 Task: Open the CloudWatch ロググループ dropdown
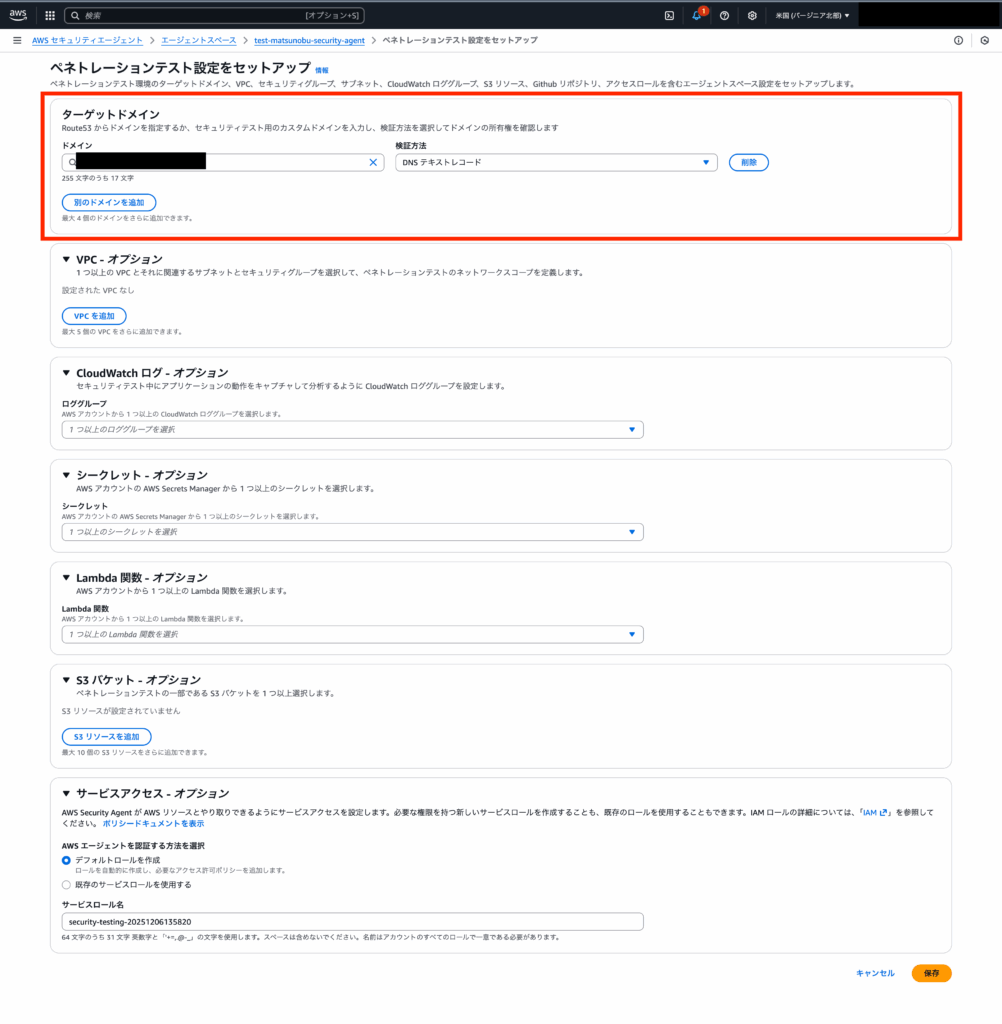pyautogui.click(x=352, y=430)
